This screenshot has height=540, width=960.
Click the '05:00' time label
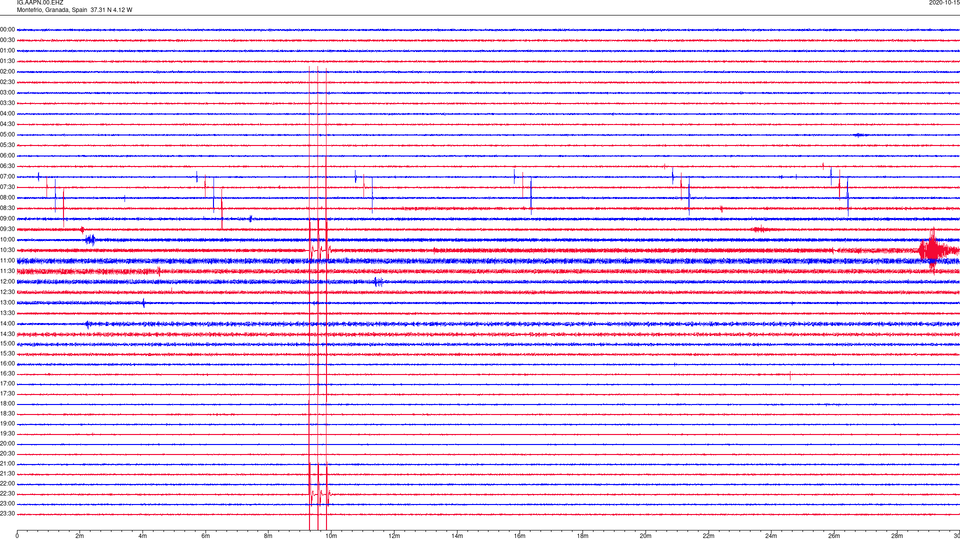(7, 135)
